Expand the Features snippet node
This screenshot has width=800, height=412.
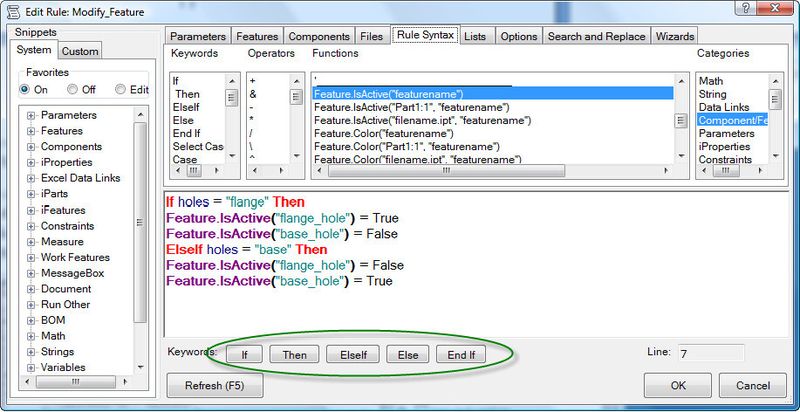31,132
